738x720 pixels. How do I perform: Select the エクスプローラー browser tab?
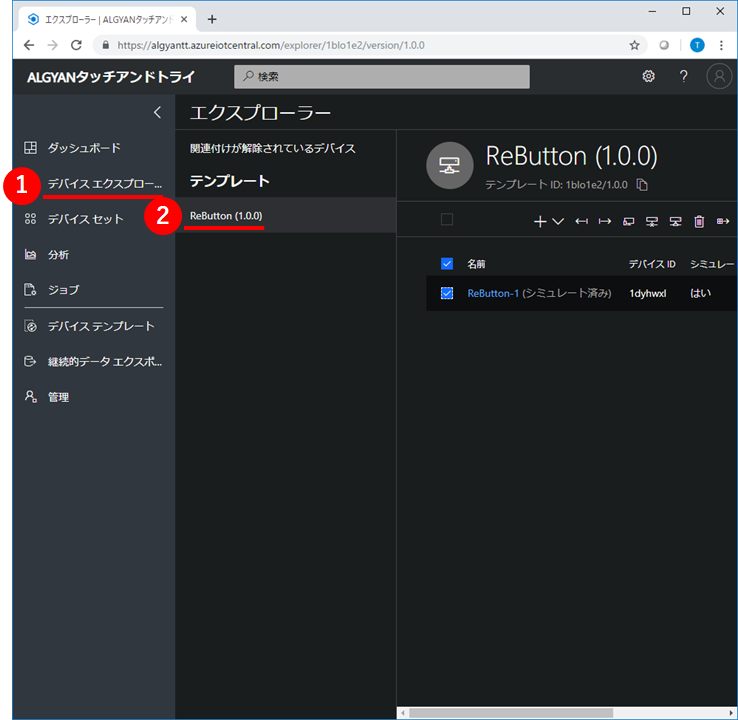click(107, 19)
